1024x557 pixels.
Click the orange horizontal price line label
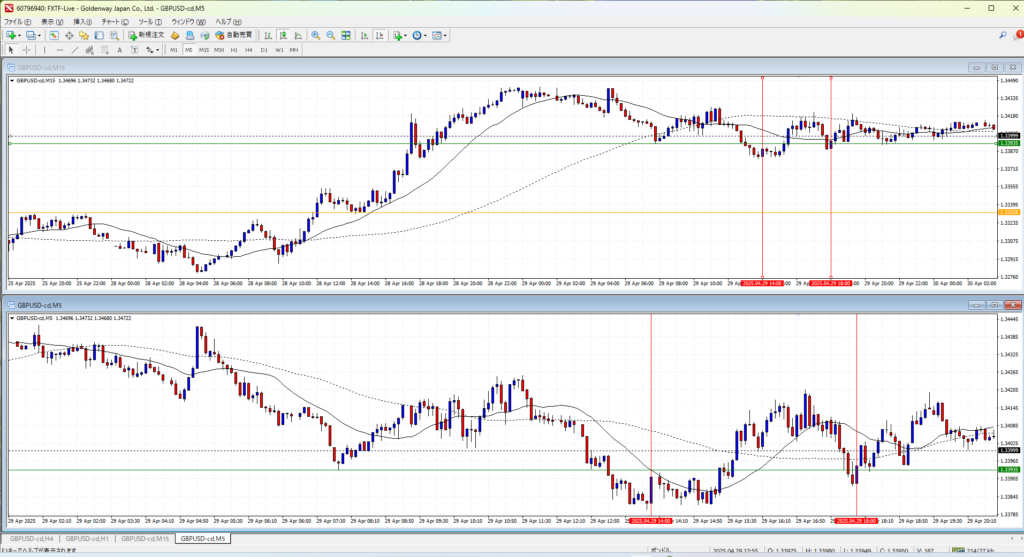click(x=1010, y=212)
